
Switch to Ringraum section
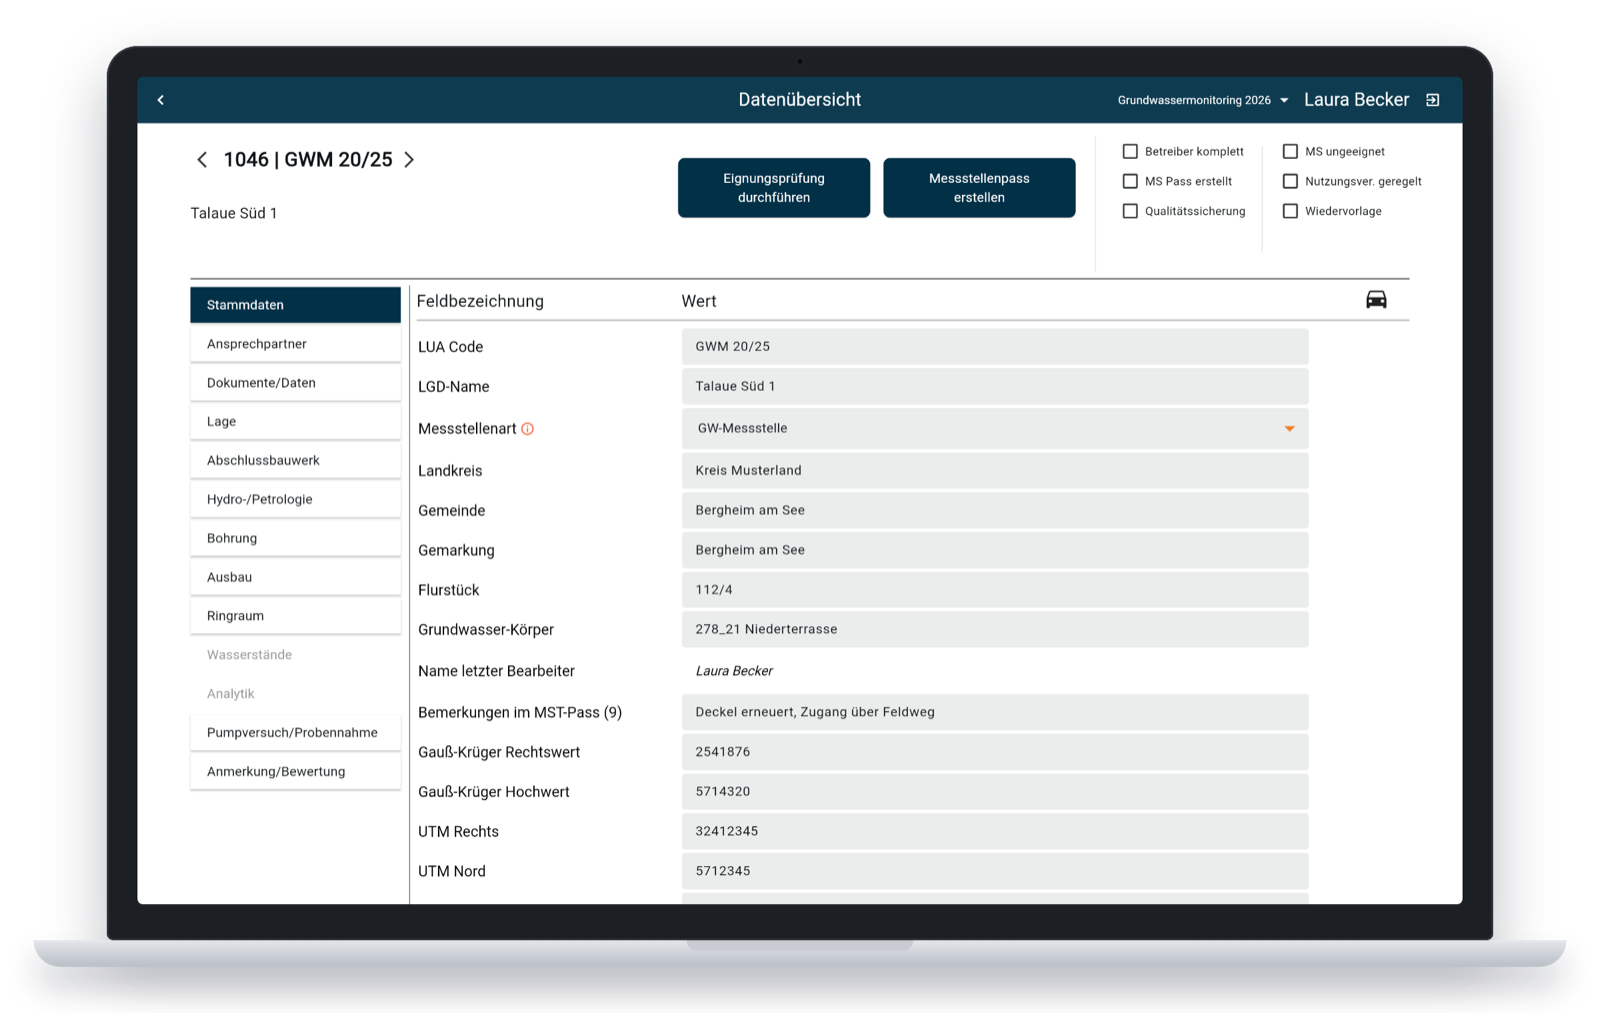(295, 617)
